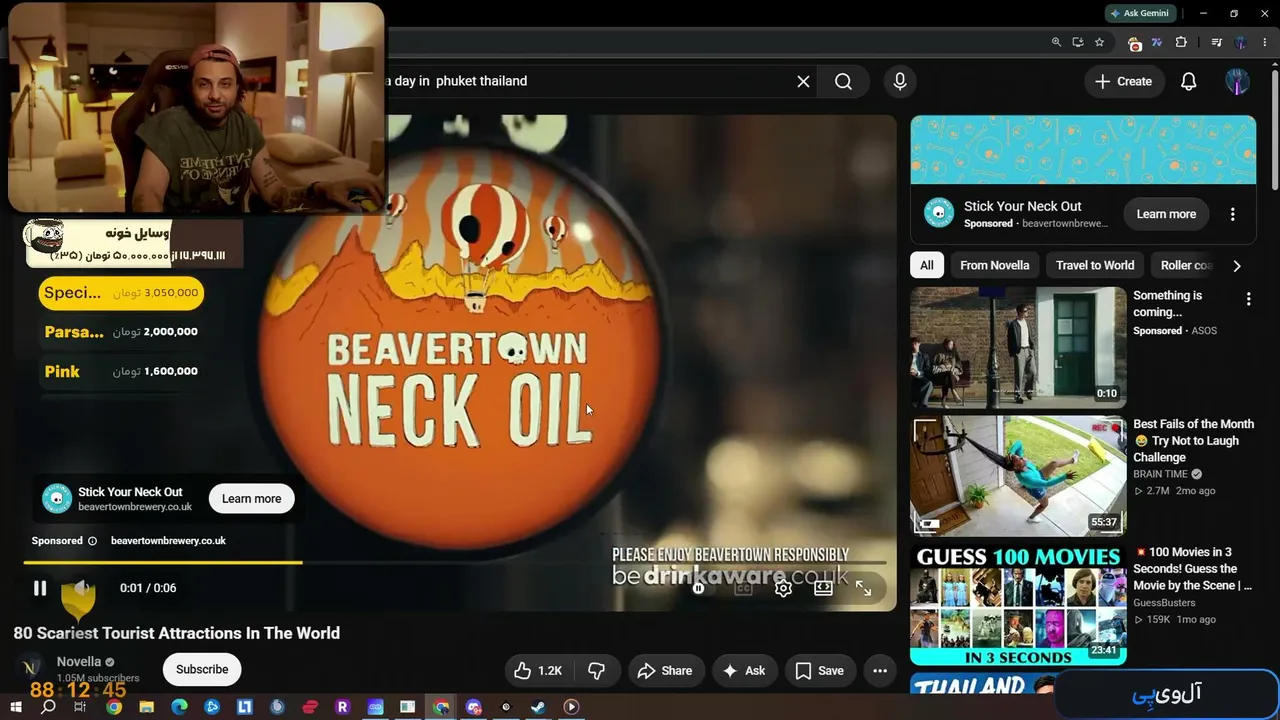Click the Sponsored label under the video ad
Image resolution: width=1280 pixels, height=720 pixels.
(x=57, y=541)
